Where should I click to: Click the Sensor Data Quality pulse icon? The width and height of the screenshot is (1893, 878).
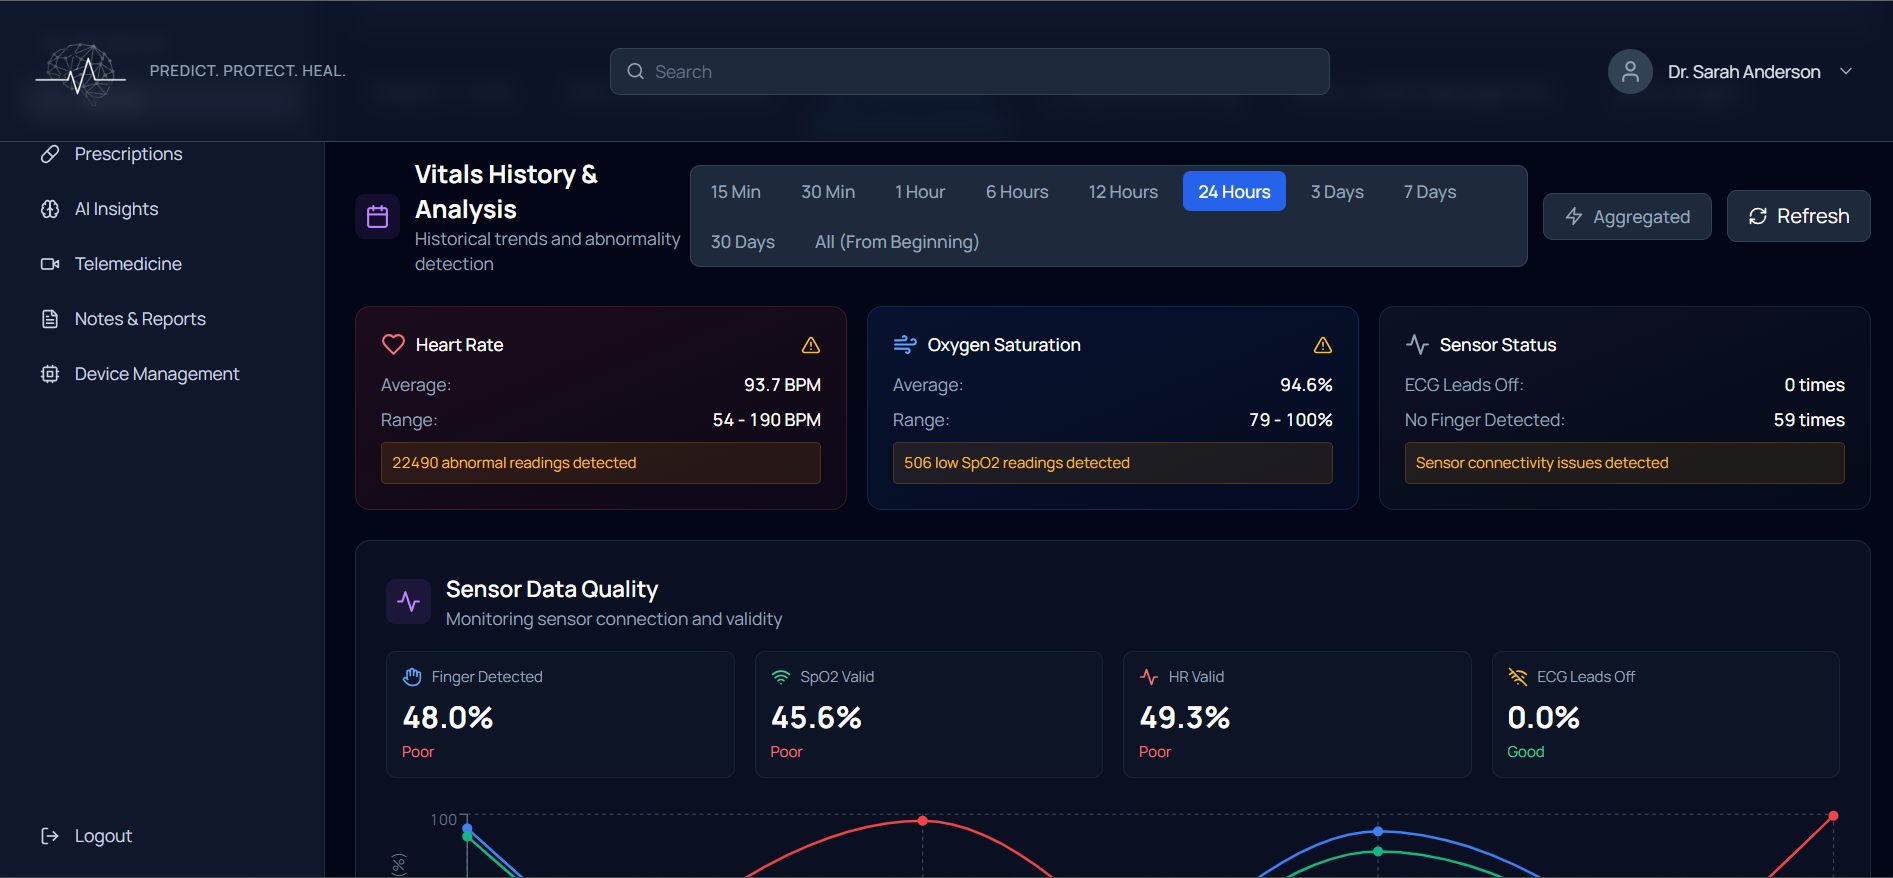coord(408,601)
